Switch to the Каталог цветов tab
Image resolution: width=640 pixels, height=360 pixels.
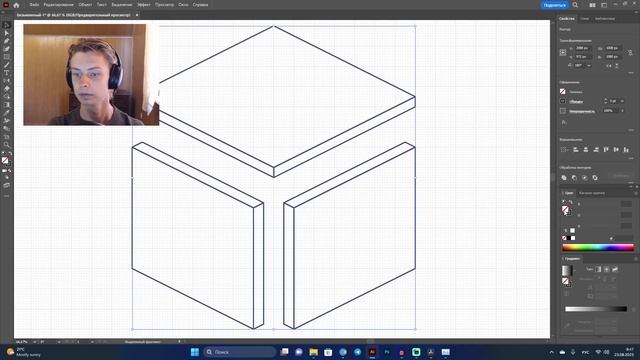click(592, 193)
